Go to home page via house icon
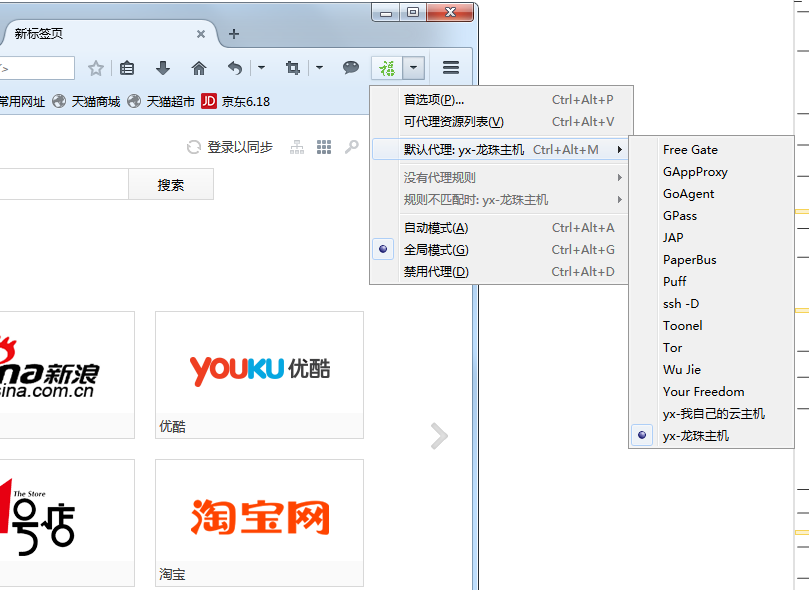The width and height of the screenshot is (809, 590). pyautogui.click(x=199, y=68)
